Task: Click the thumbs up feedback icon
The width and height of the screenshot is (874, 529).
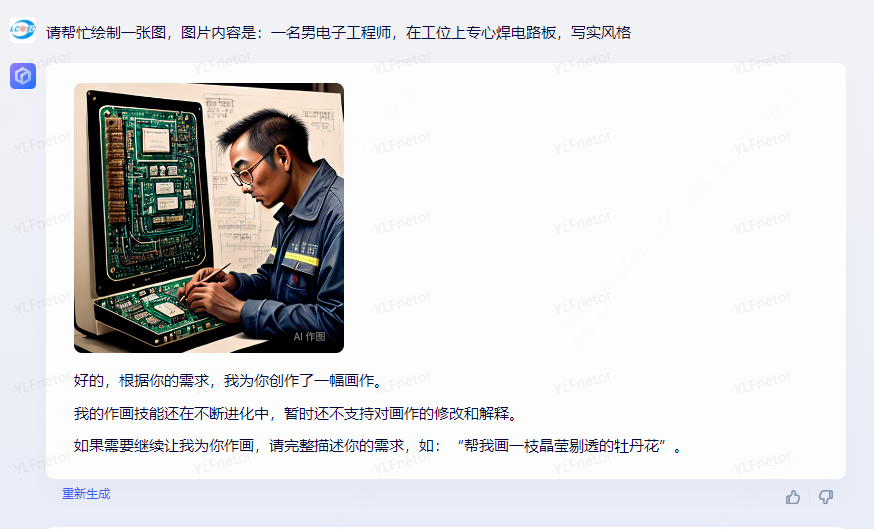Action: 793,497
